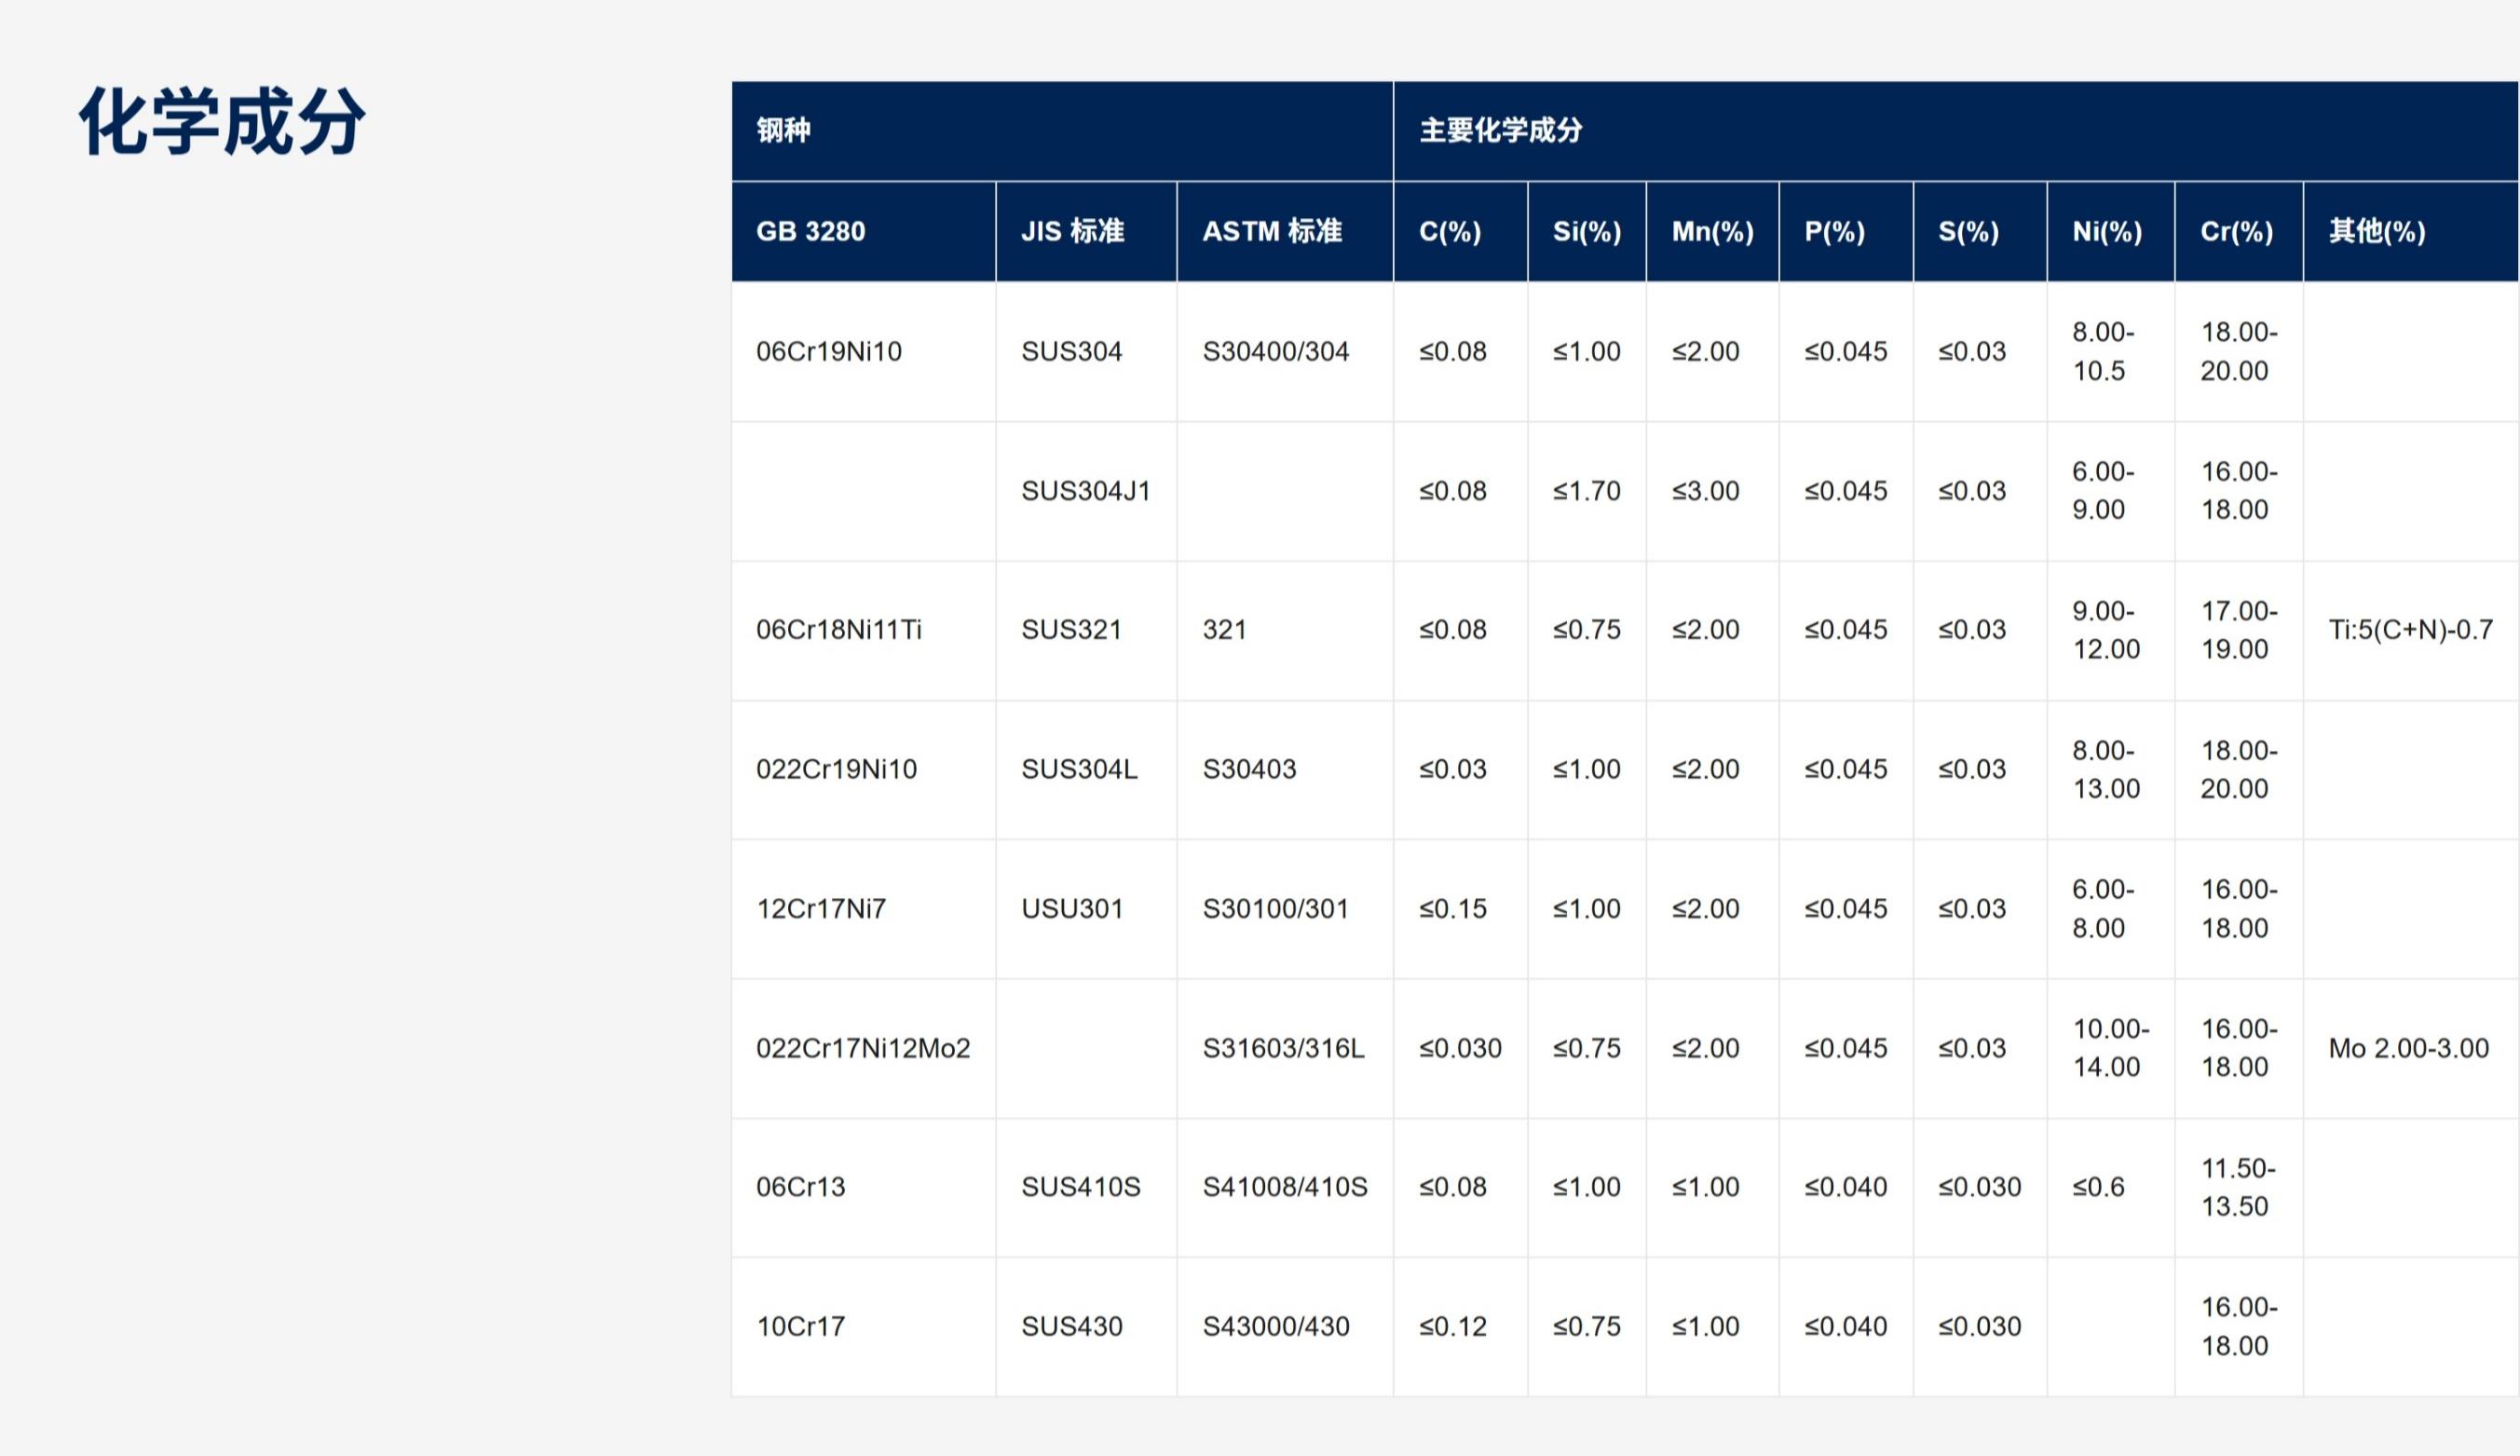Click the Ni(%) column header
The image size is (2520, 1456).
click(x=2106, y=231)
